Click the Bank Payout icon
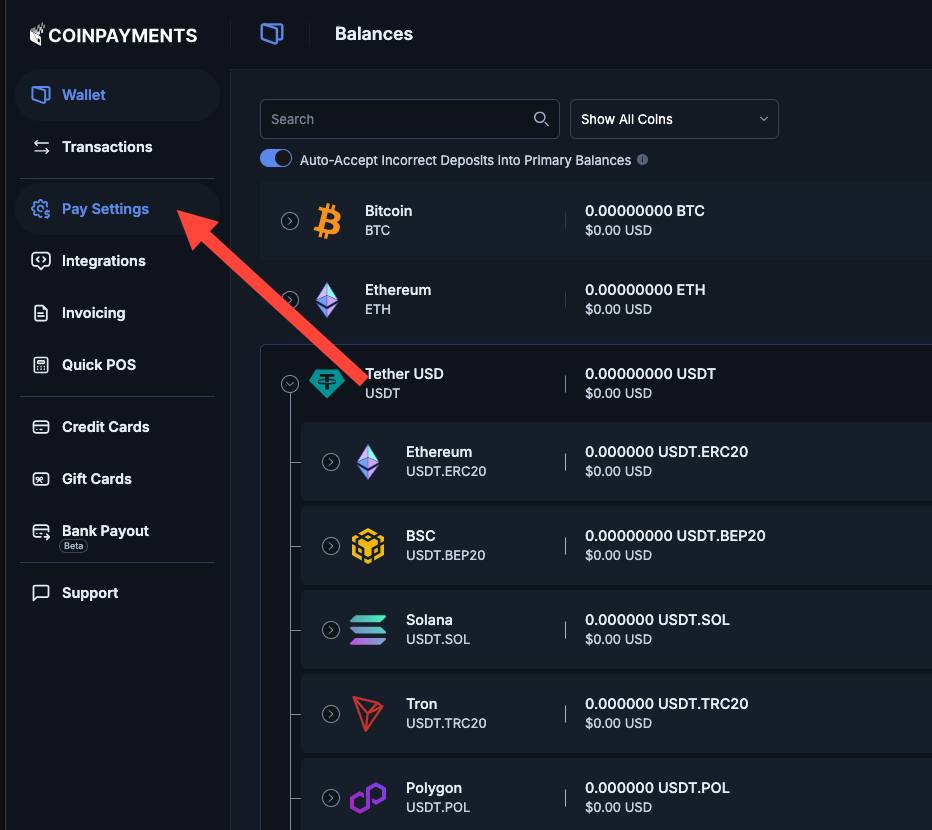Image resolution: width=932 pixels, height=830 pixels. [41, 531]
